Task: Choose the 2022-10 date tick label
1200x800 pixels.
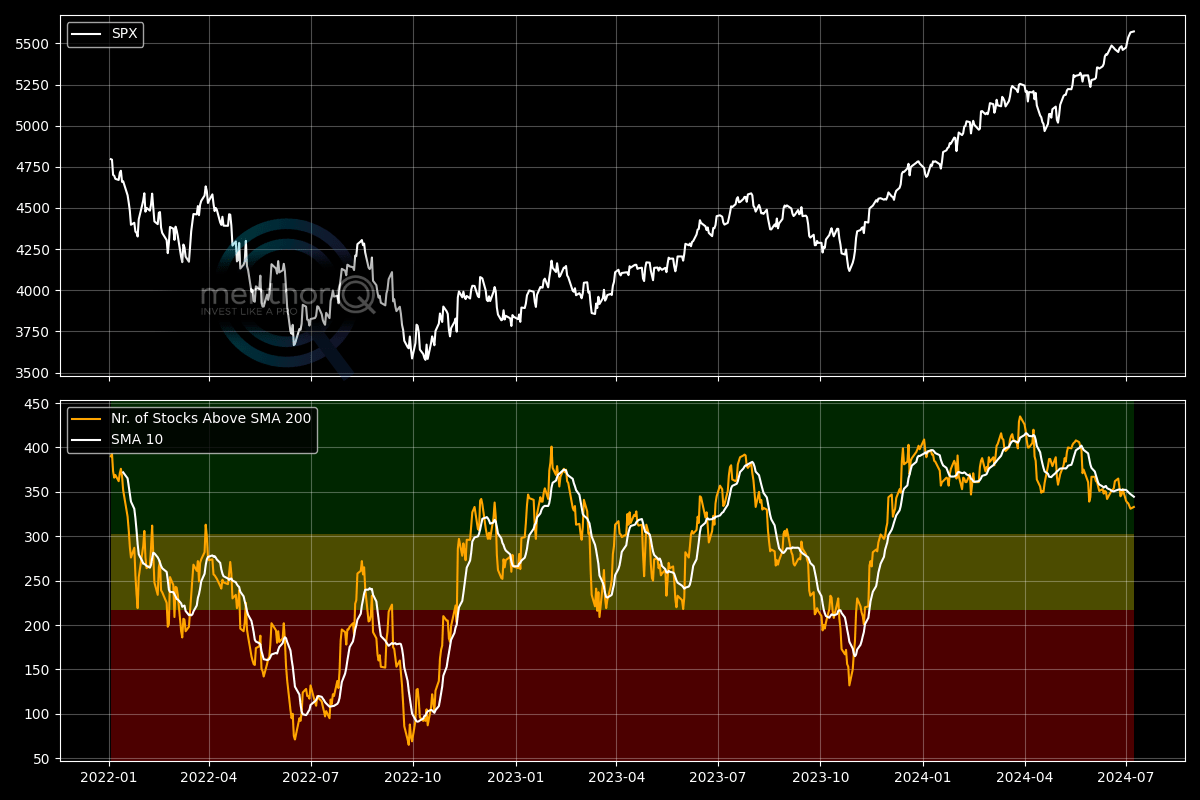Action: pyautogui.click(x=413, y=775)
